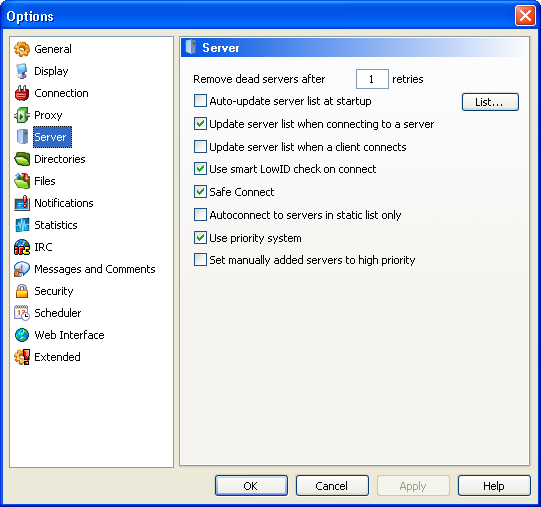Select the Statistics category label
The width and height of the screenshot is (541, 507).
[x=56, y=225]
